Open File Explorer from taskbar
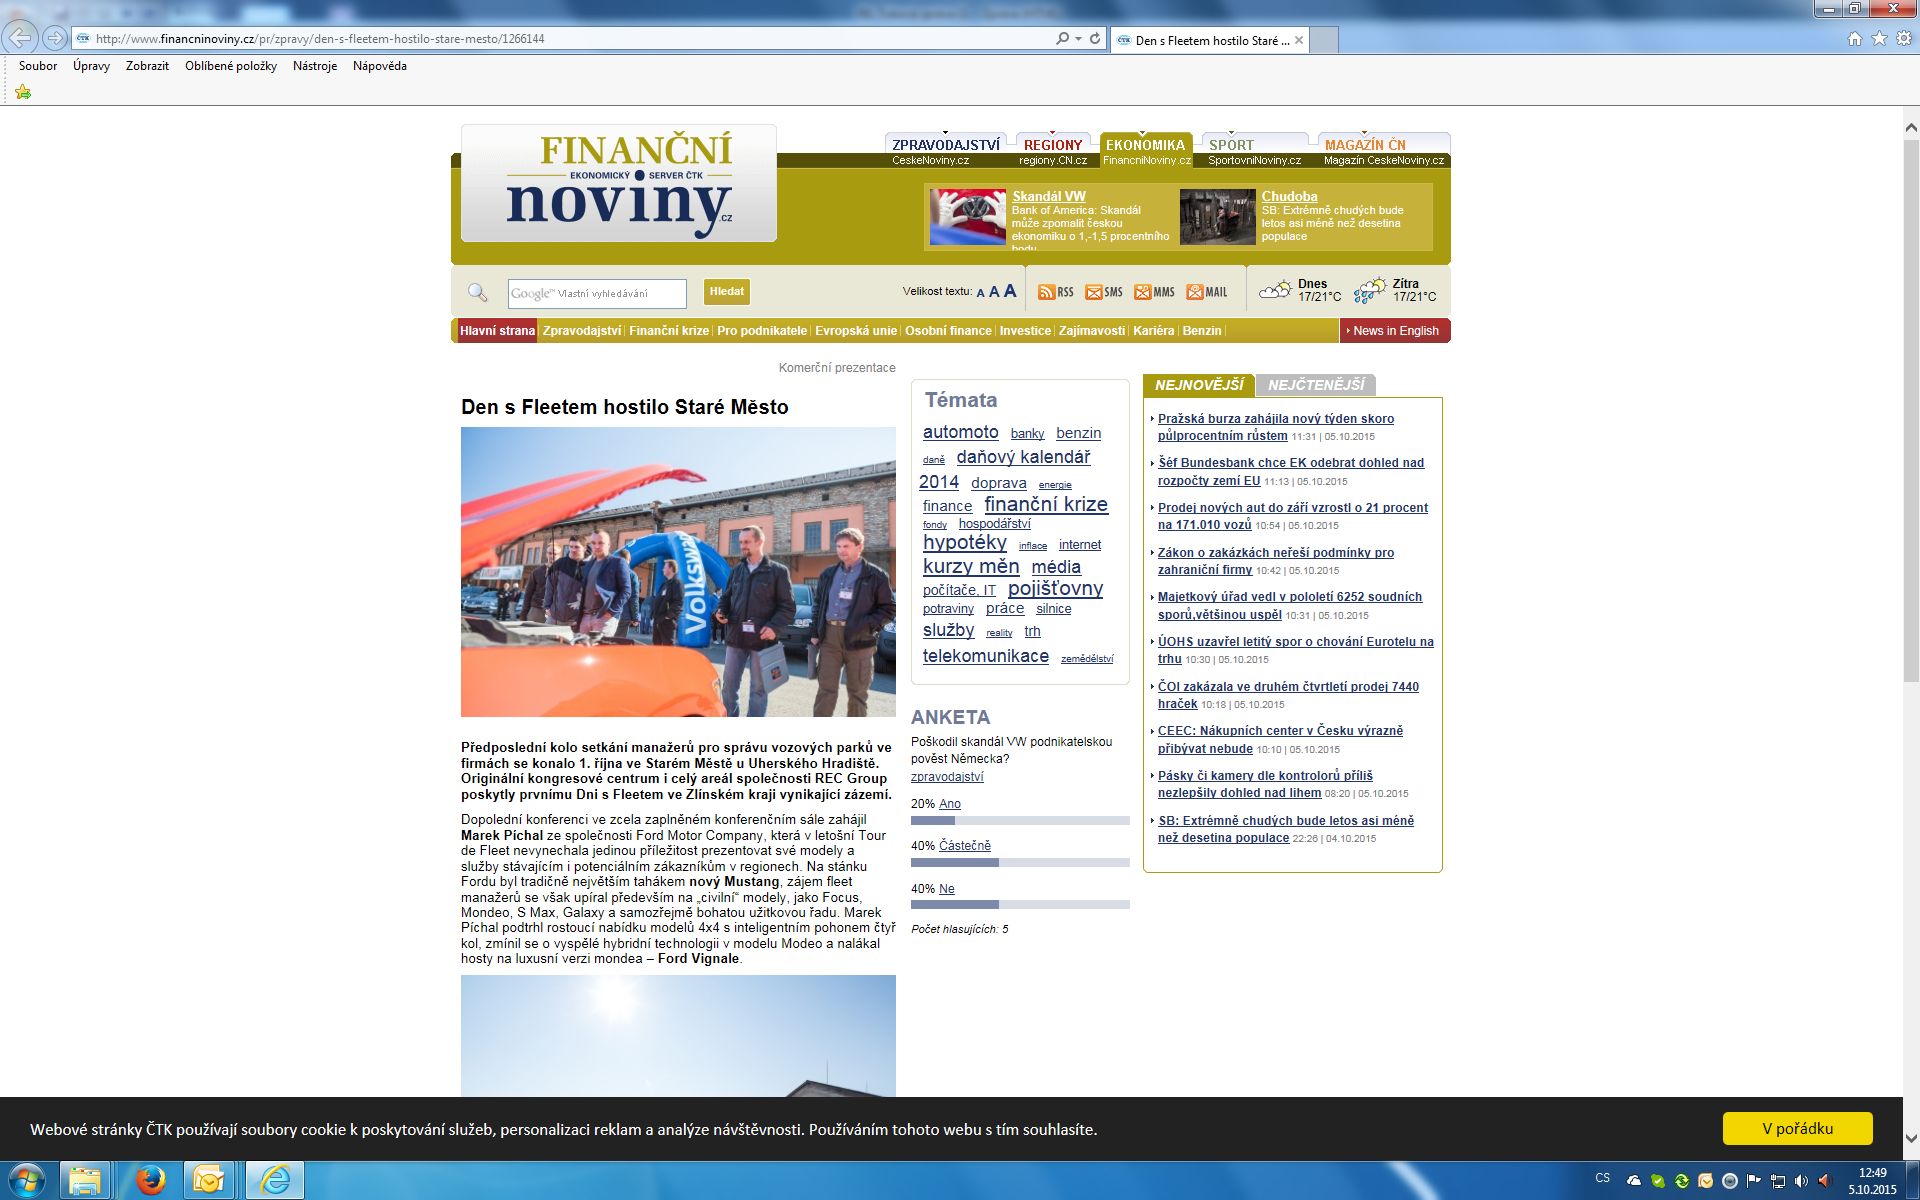This screenshot has height=1200, width=1920. pyautogui.click(x=85, y=1181)
